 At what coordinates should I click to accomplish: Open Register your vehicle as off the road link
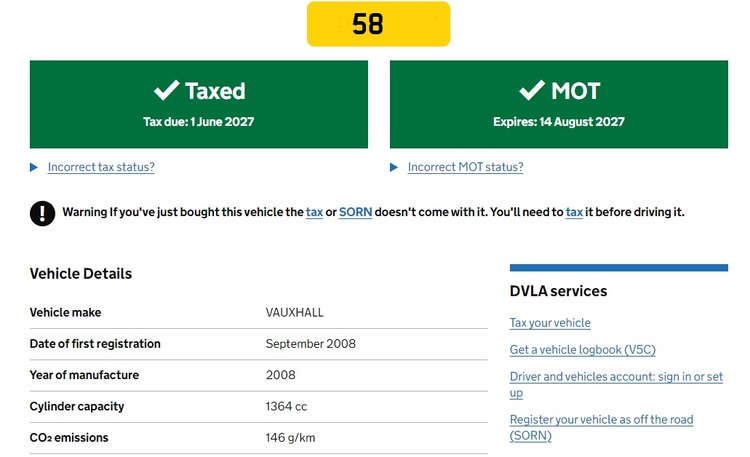click(601, 427)
